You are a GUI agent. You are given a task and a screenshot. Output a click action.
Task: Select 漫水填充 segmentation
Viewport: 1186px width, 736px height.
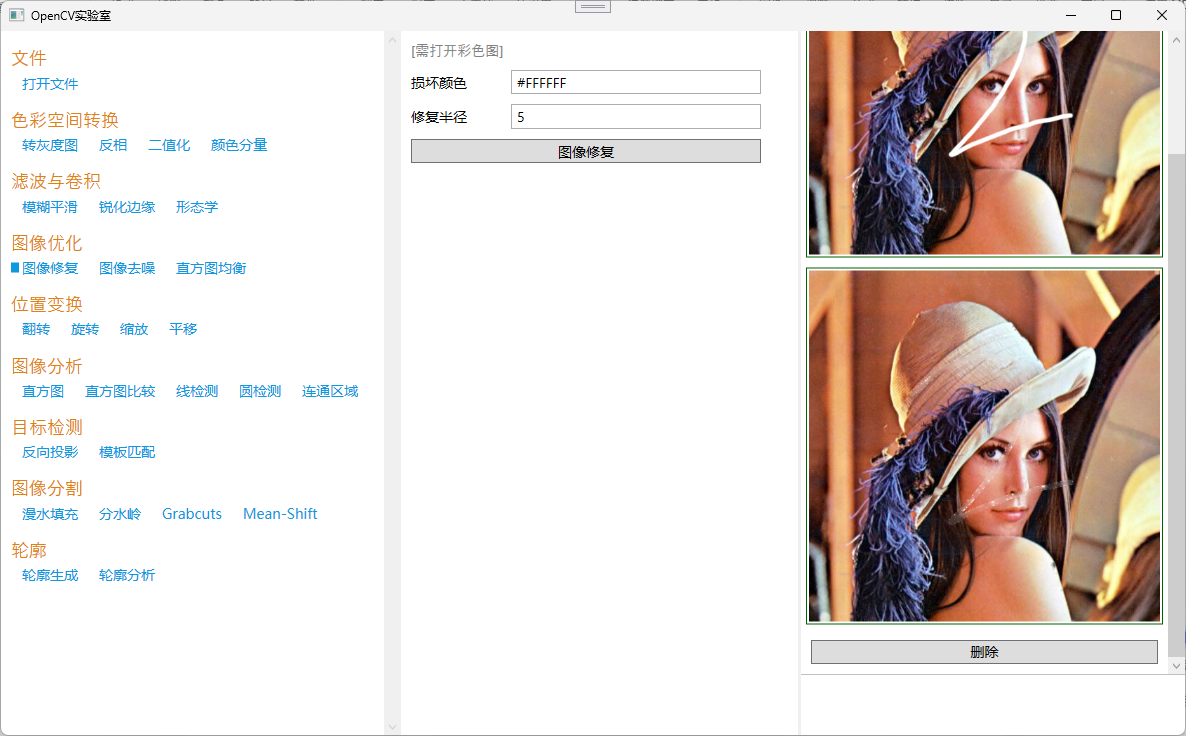pos(50,514)
